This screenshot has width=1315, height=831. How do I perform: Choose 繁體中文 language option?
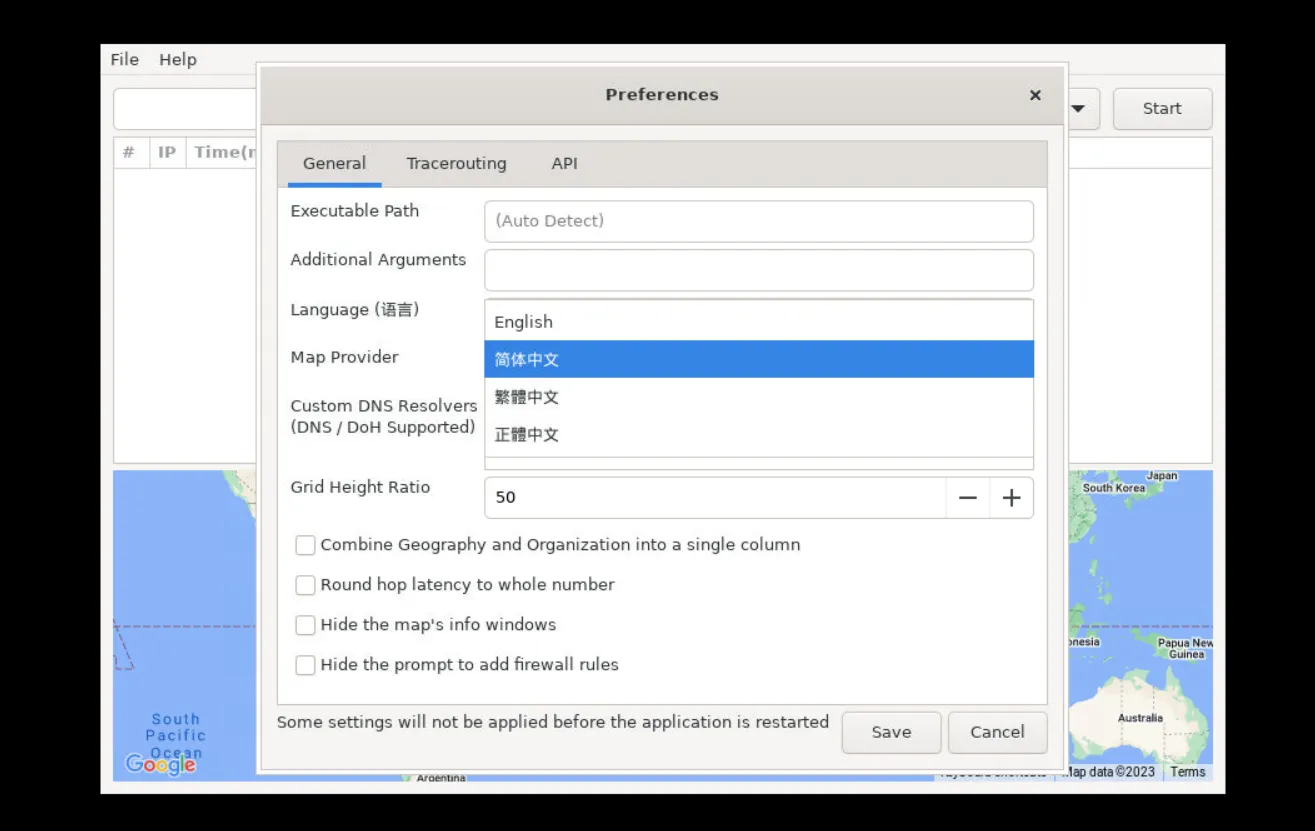pos(758,397)
